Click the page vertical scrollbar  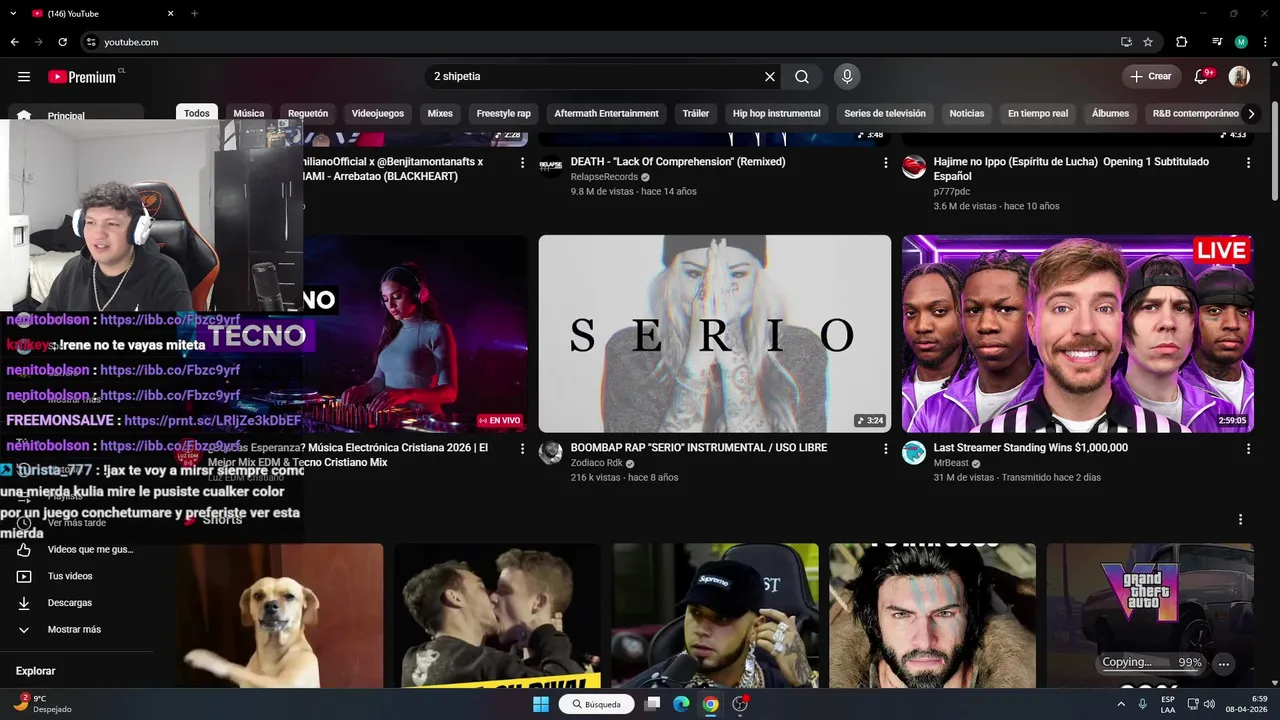pyautogui.click(x=1274, y=150)
